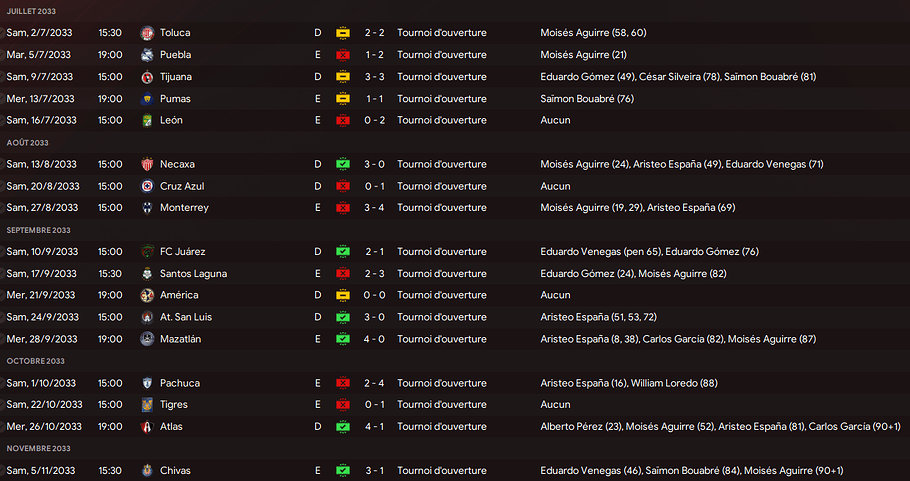The width and height of the screenshot is (910, 481).
Task: Select the Sam, 24/9/2033 fixture date
Action: point(41,317)
